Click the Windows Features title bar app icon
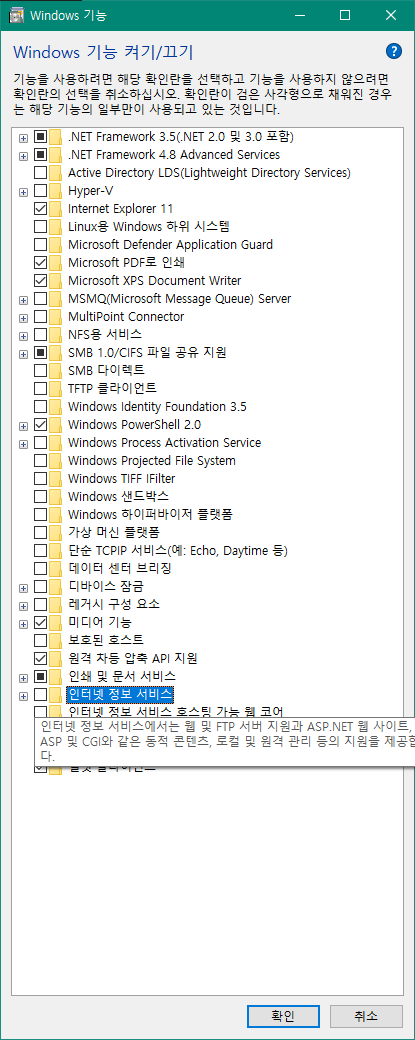Viewport: 415px width, 1040px height. 18,15
